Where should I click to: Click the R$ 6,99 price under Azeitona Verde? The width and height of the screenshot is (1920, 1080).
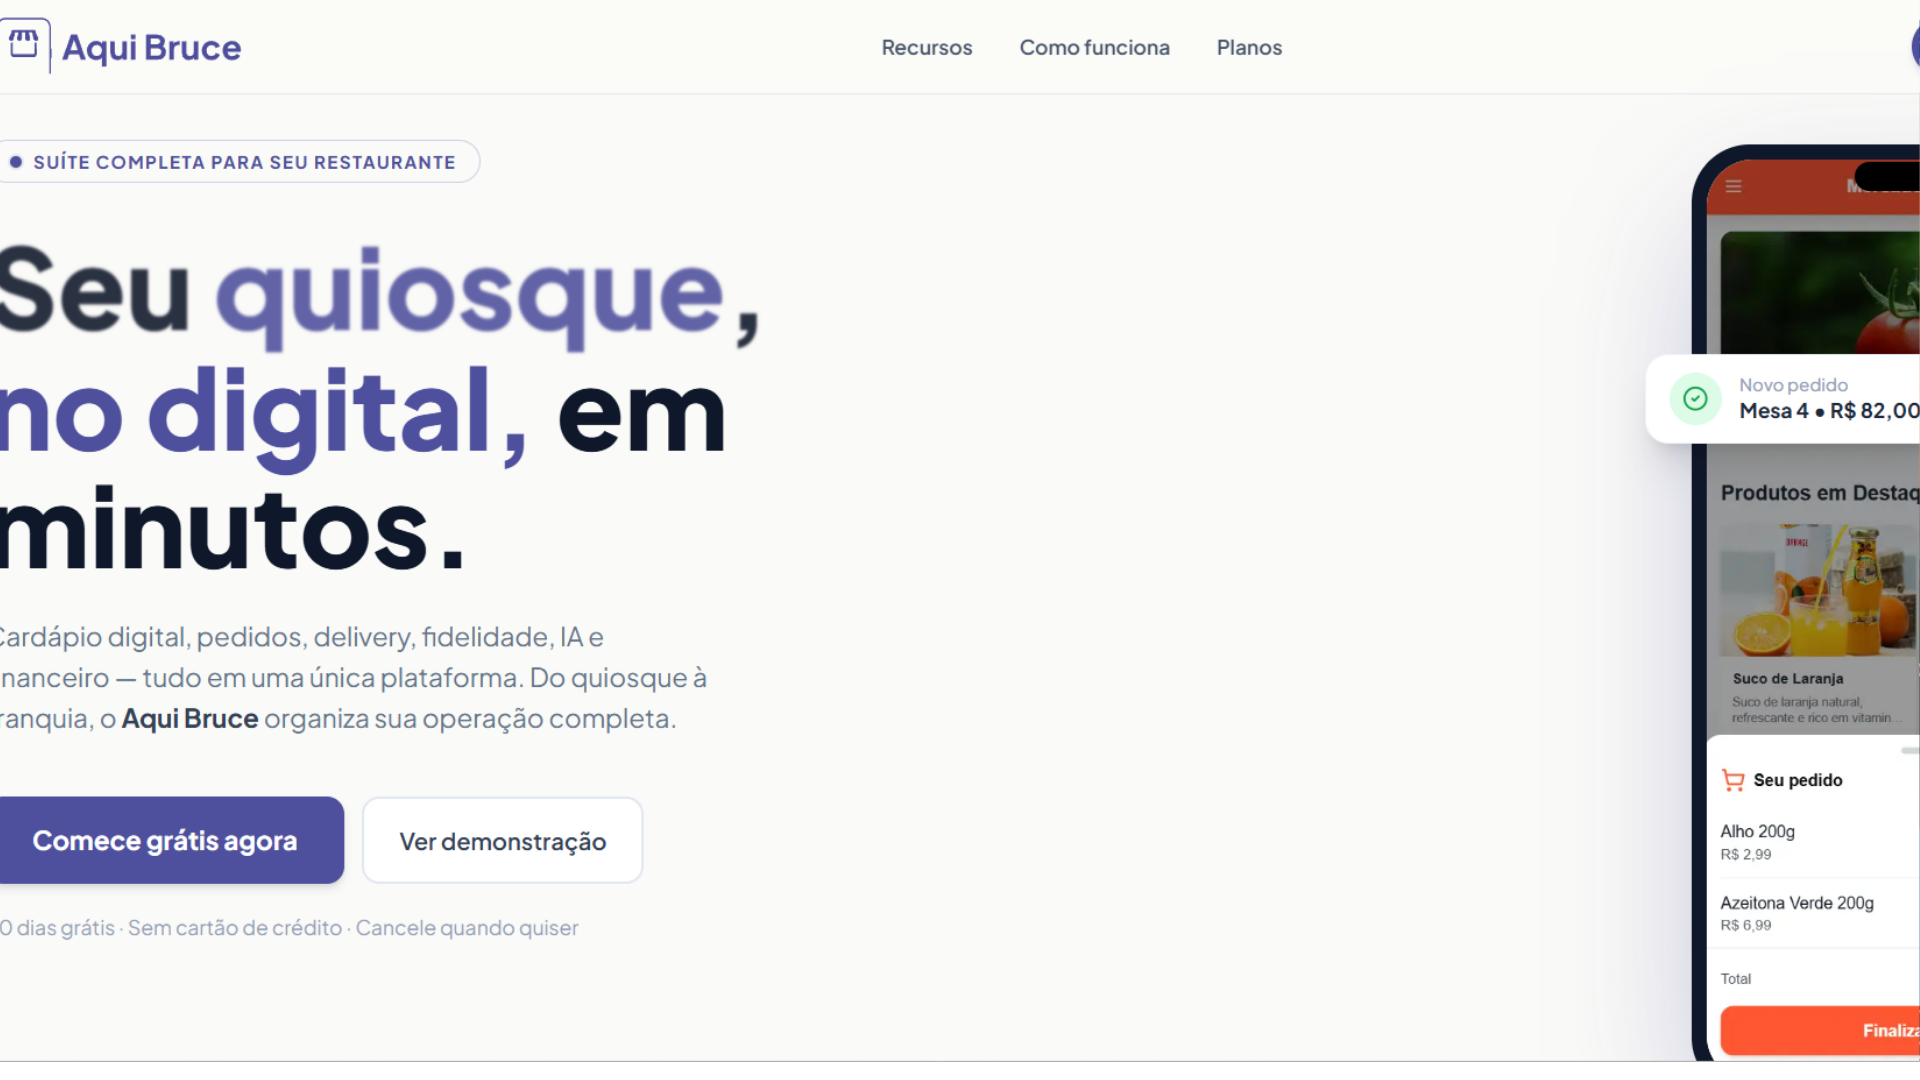[1745, 926]
